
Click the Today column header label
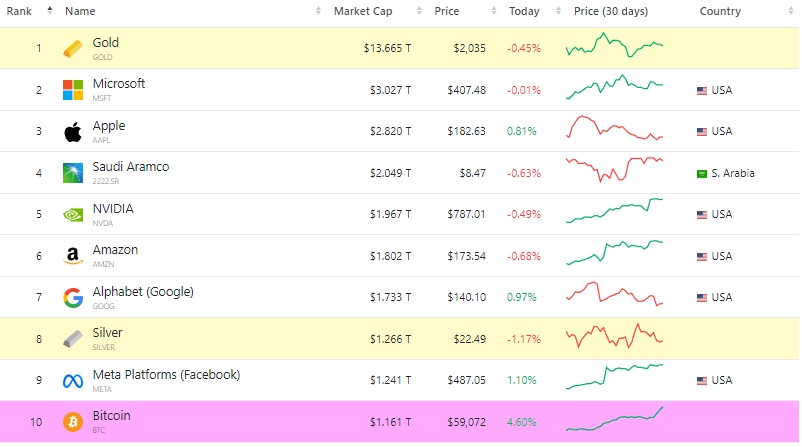click(x=524, y=11)
